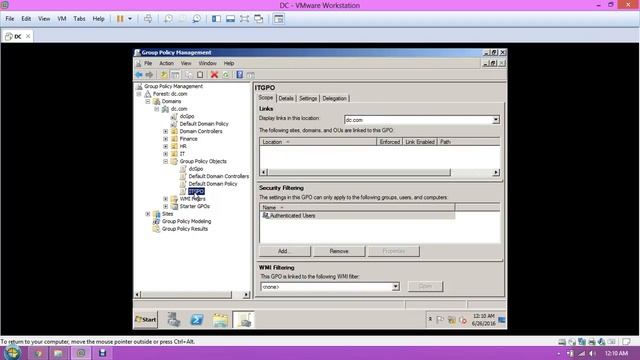
Task: Collapse the Group Policy Objects node
Action: click(x=165, y=161)
